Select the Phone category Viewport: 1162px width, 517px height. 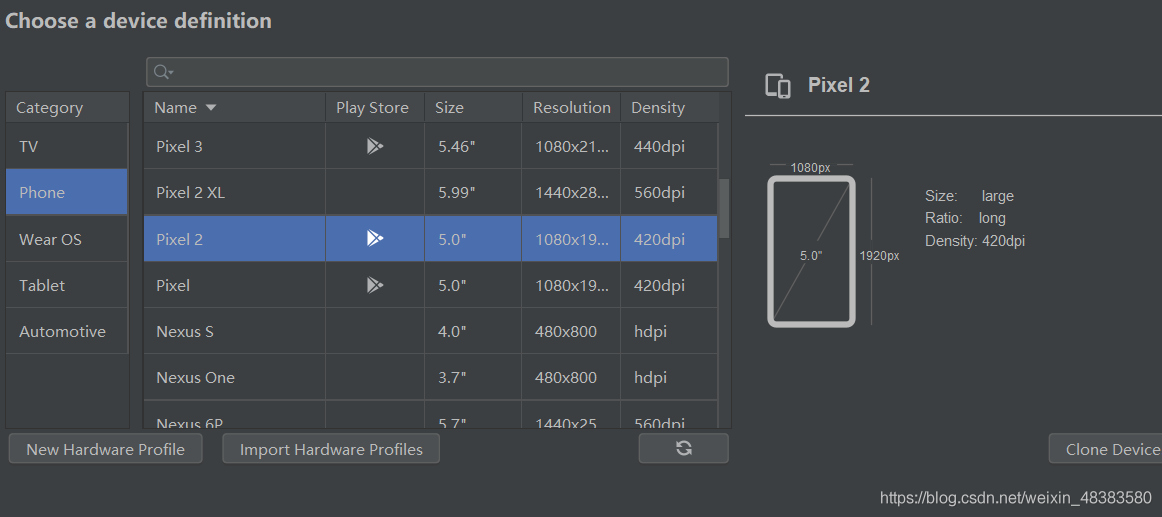point(67,193)
